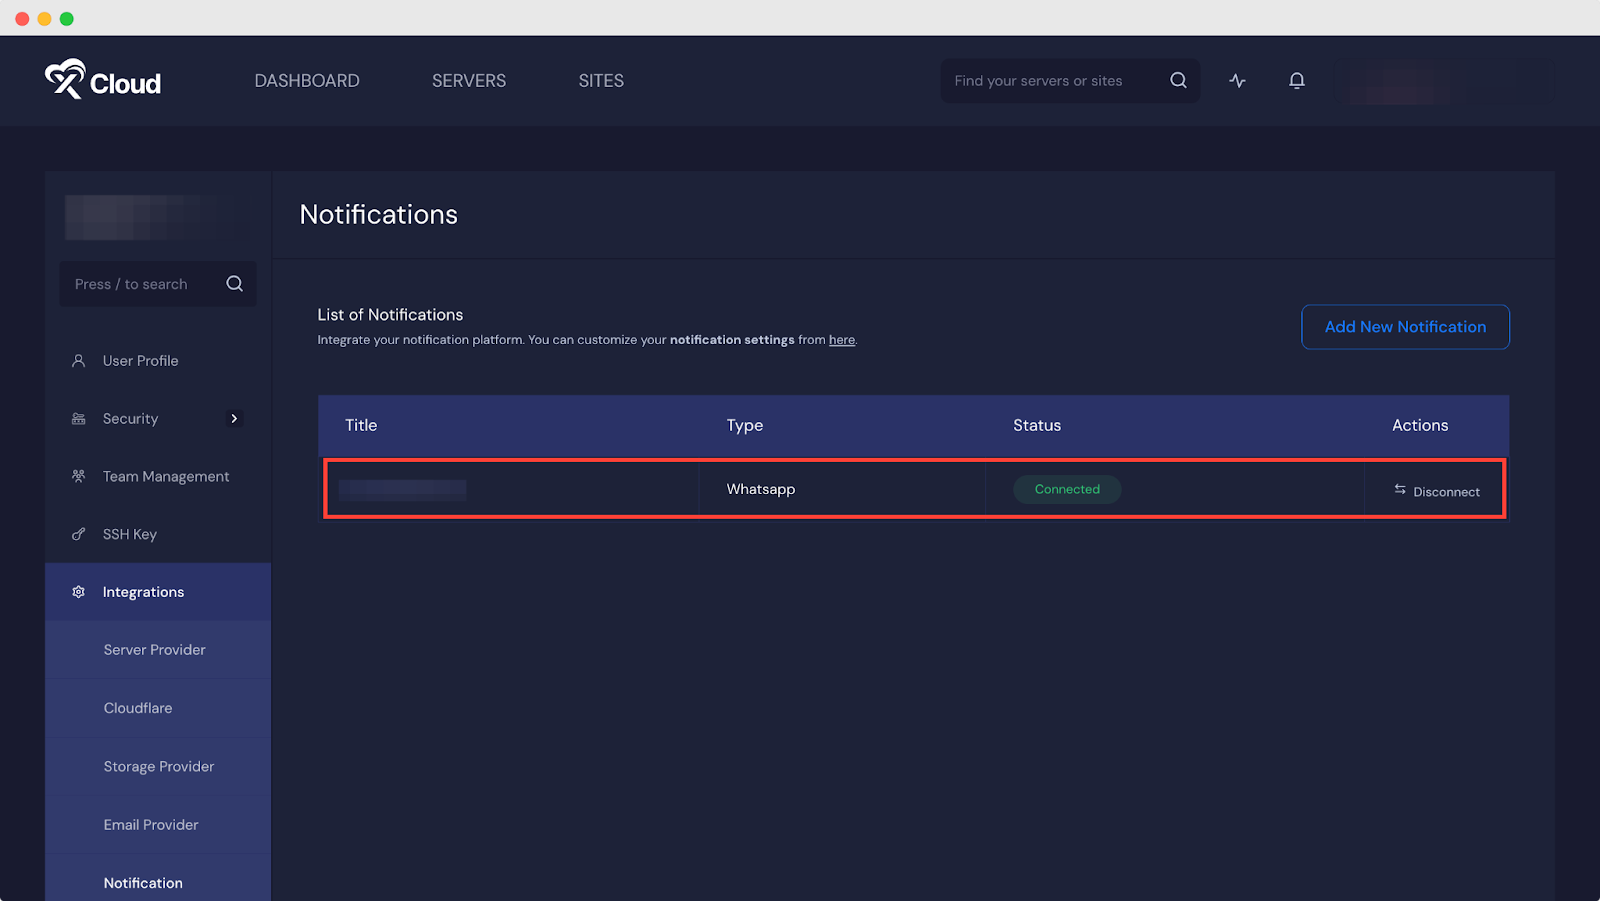
Task: Open Storage Provider in sidebar
Action: pos(159,767)
